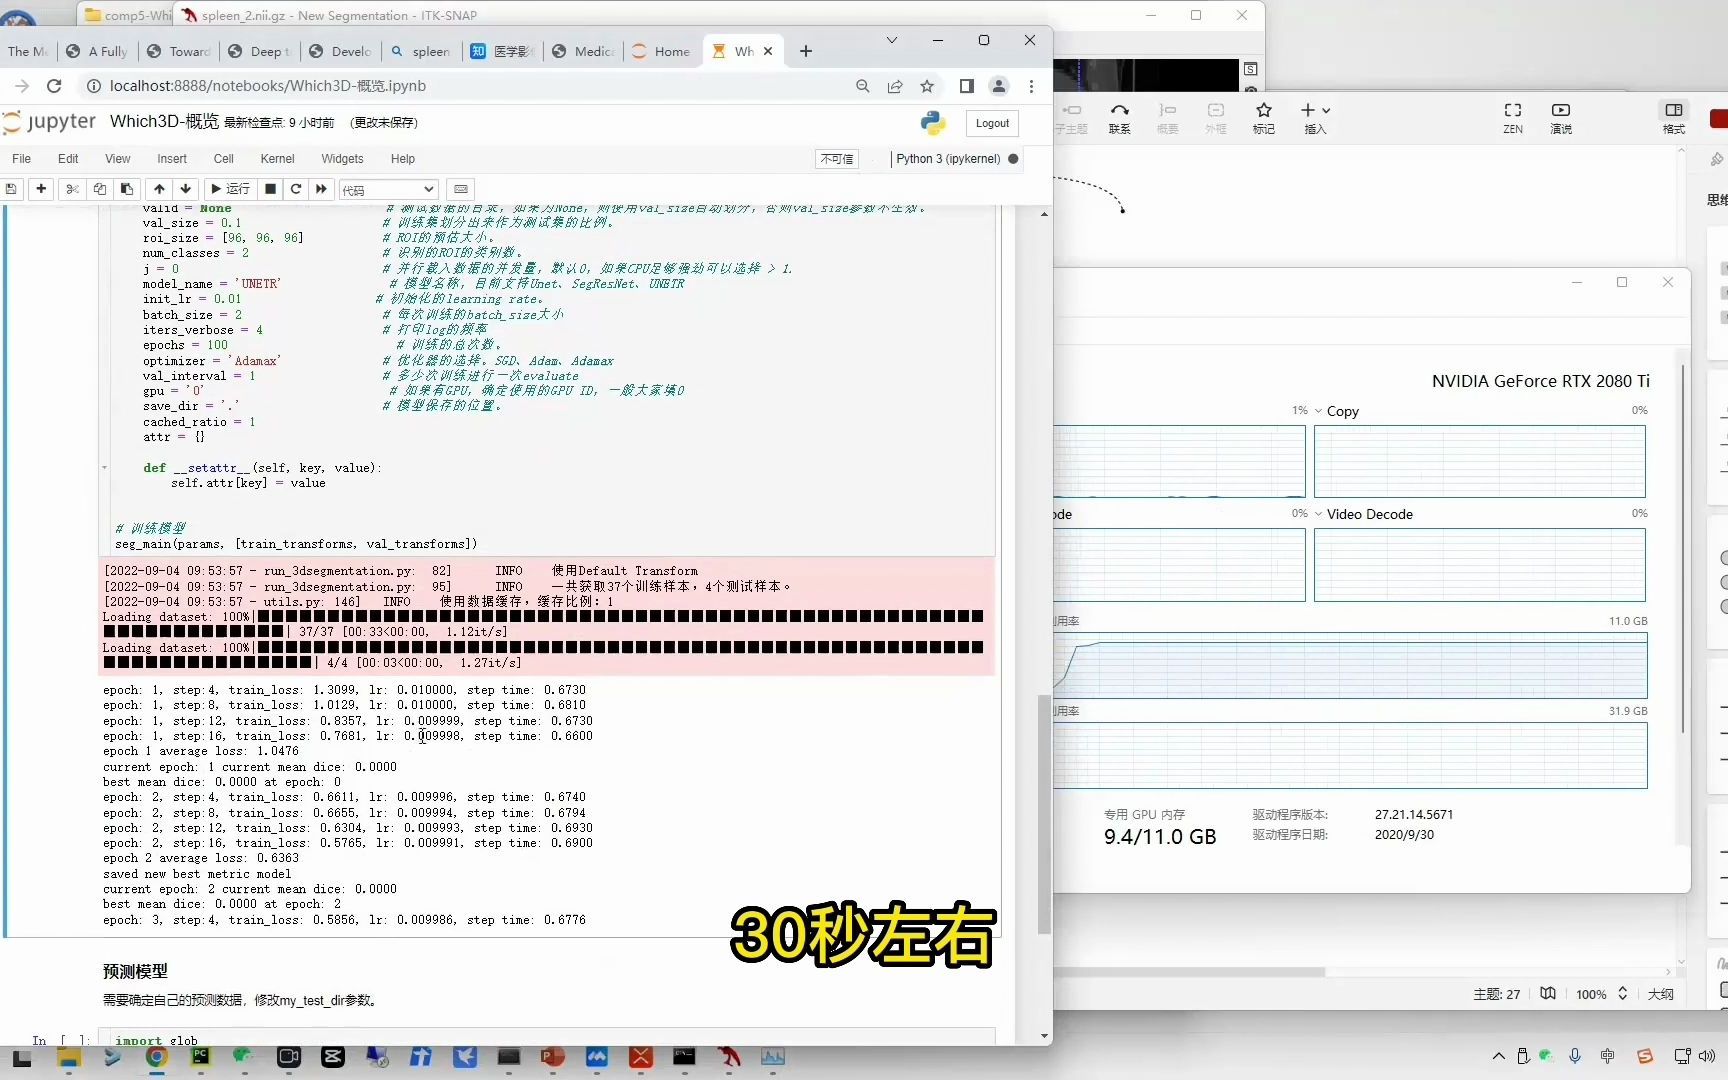Viewport: 1728px width, 1080px height.
Task: Collapse the __setattr__ function fold arrow
Action: (104, 467)
